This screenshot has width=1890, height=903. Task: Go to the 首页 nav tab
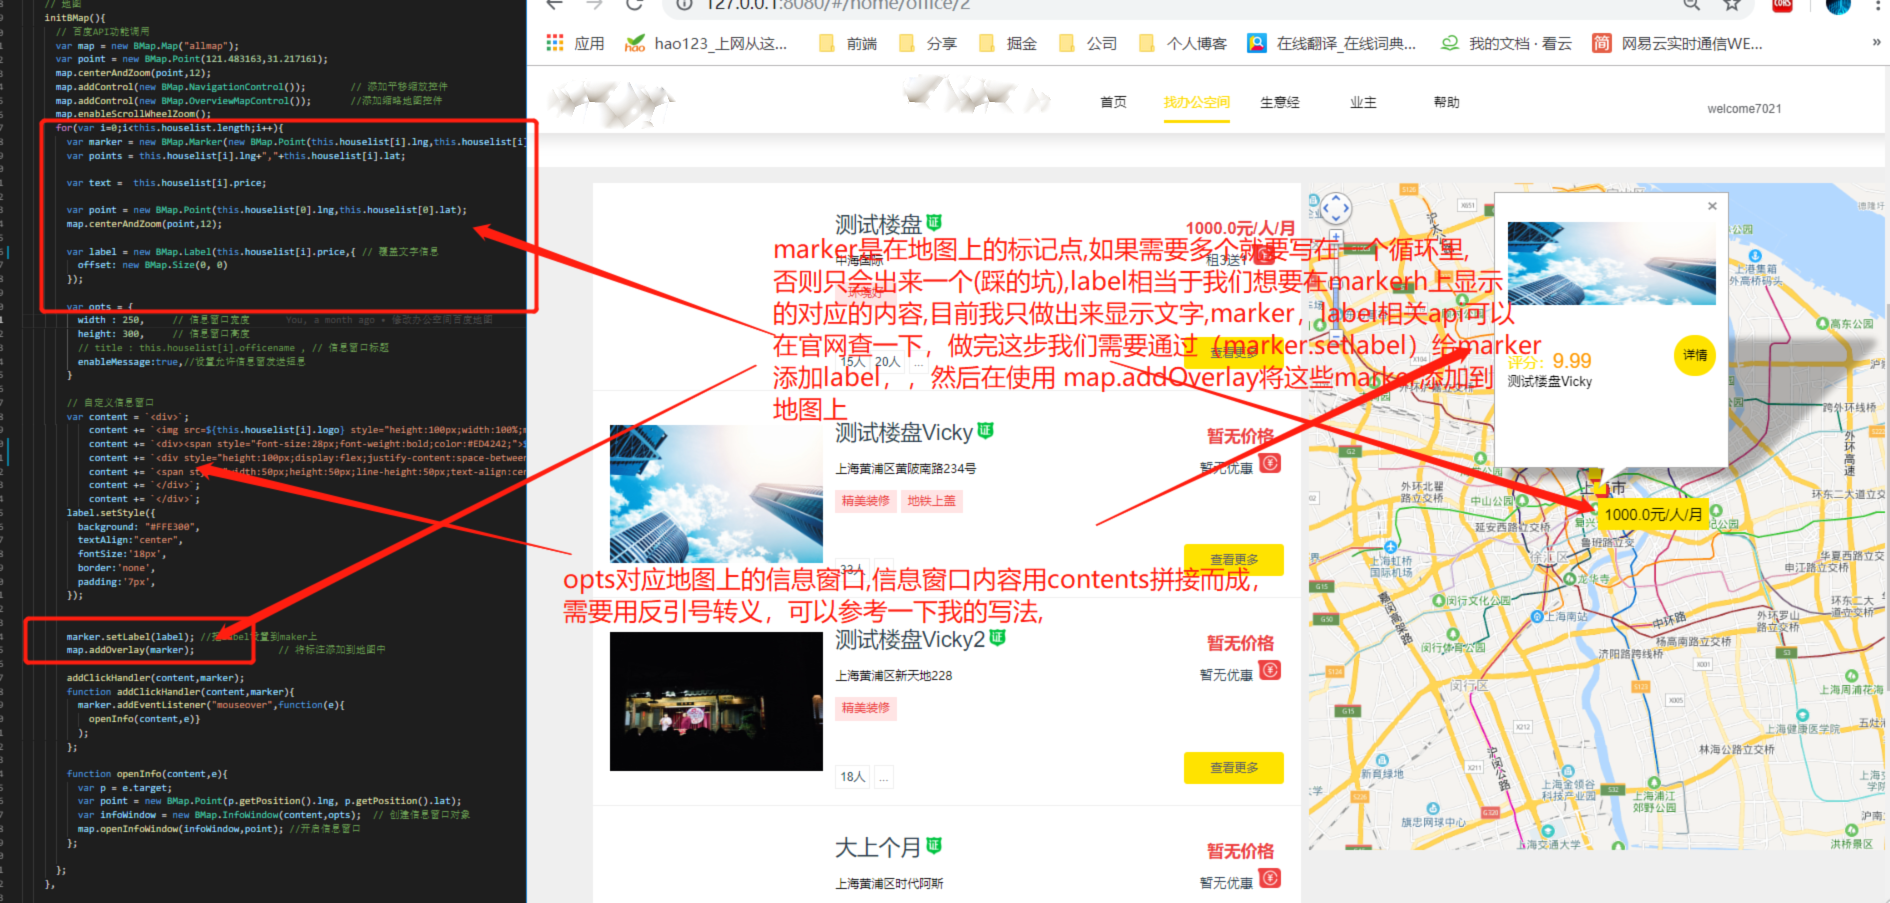tap(1113, 102)
